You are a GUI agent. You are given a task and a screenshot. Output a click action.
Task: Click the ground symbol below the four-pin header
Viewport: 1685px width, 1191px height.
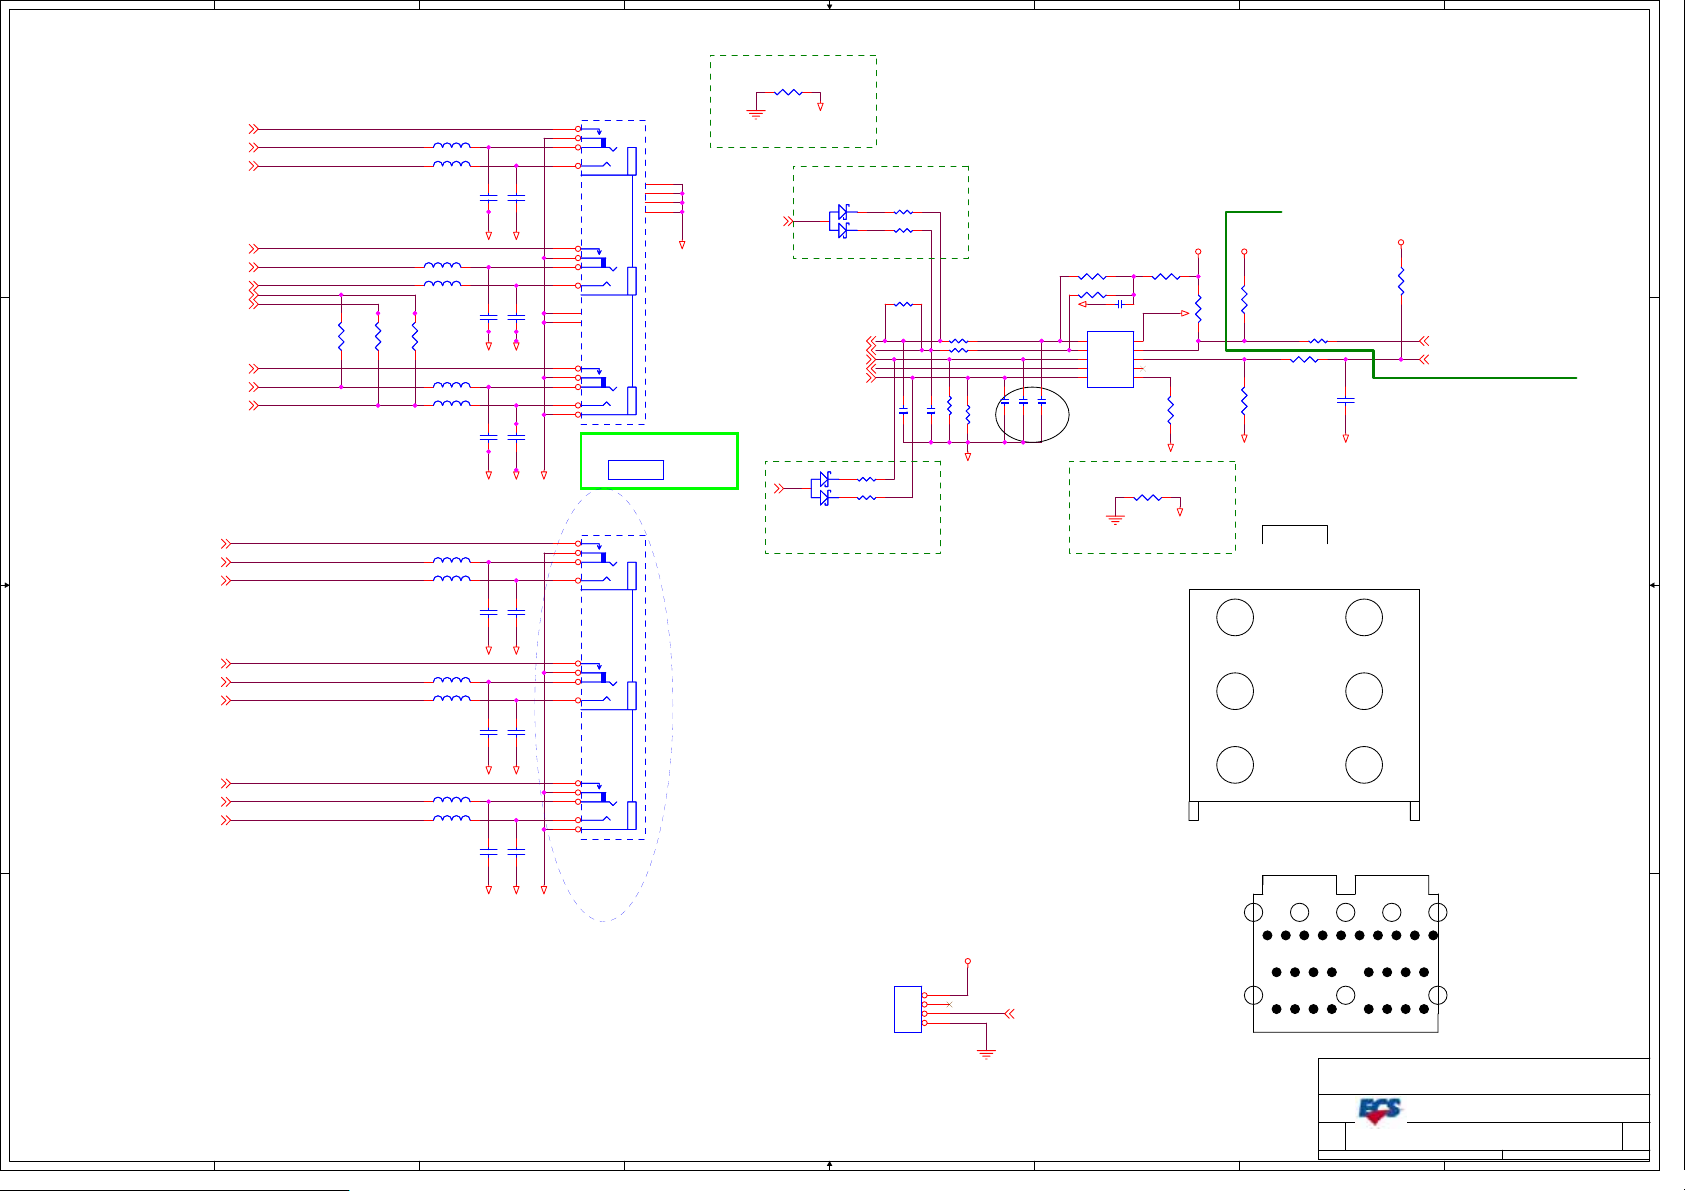[x=986, y=1053]
